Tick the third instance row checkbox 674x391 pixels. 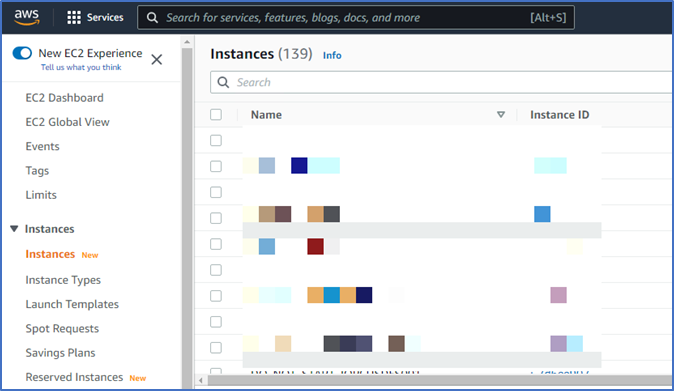pos(216,192)
